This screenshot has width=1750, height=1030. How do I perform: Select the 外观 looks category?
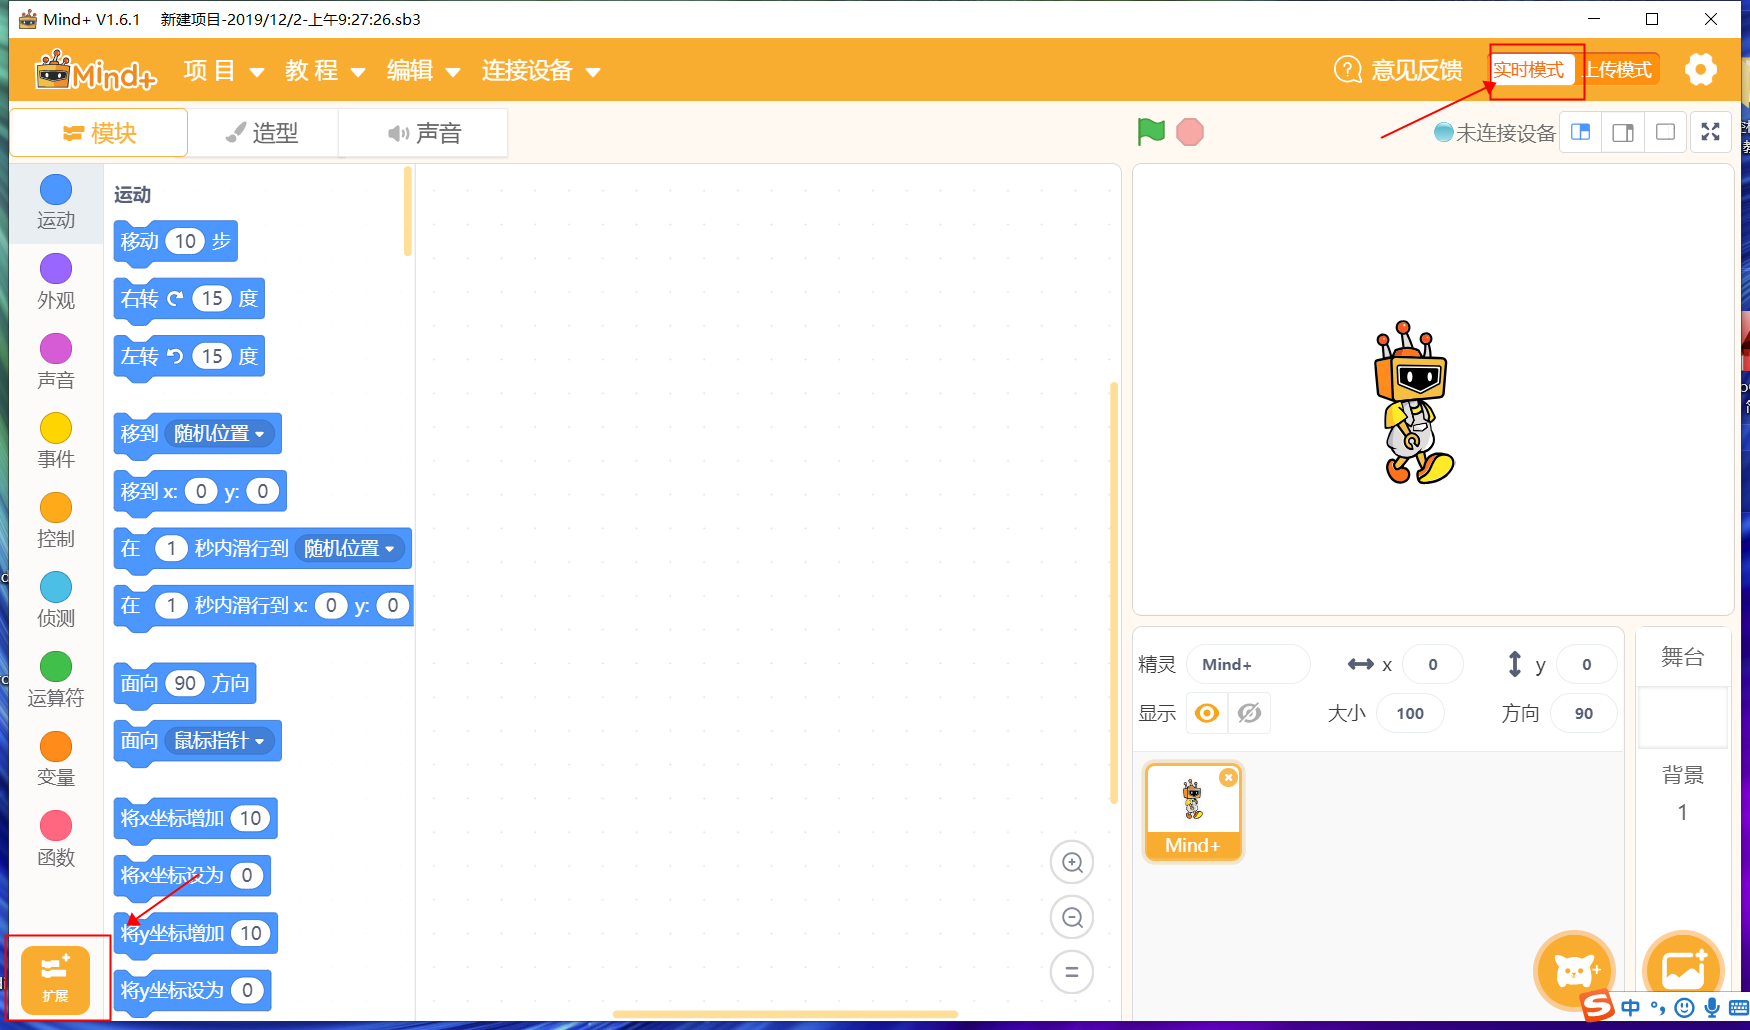coord(56,281)
